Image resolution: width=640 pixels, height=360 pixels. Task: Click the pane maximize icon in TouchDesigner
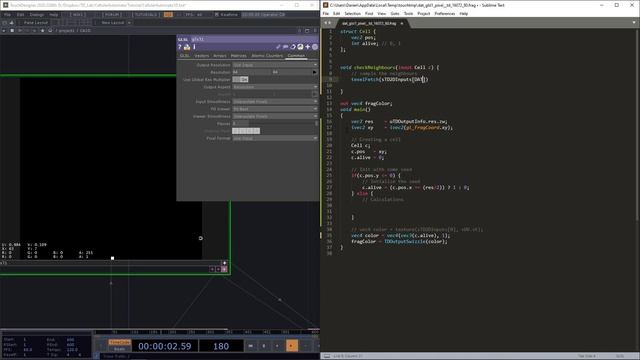click(307, 31)
